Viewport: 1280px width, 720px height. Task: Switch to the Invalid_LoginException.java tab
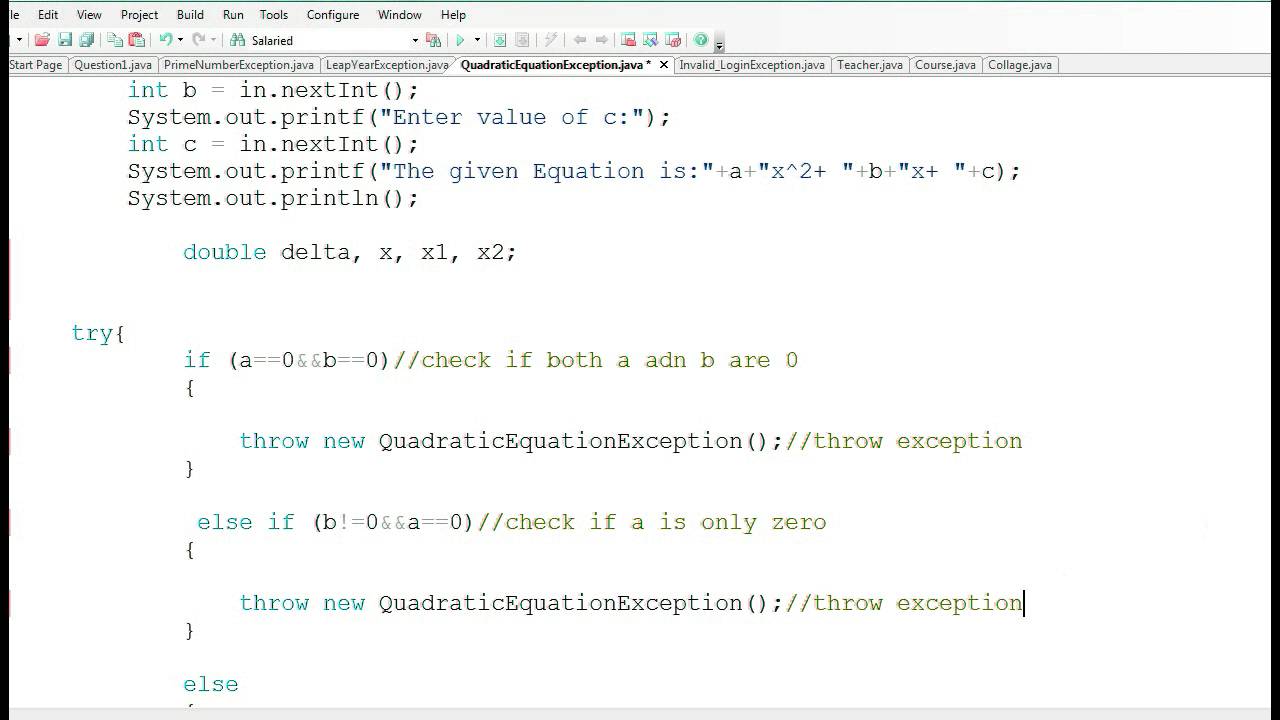pos(752,65)
